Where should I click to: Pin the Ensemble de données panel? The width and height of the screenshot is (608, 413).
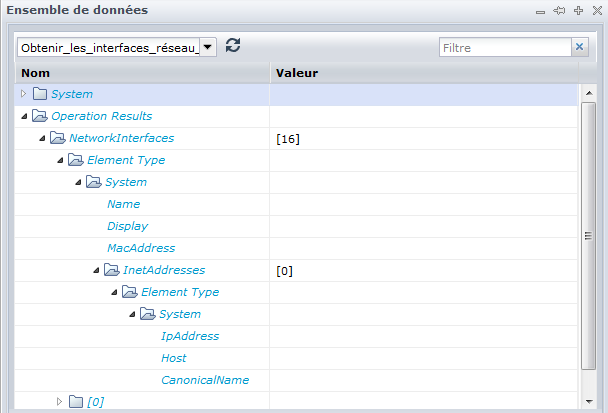559,11
